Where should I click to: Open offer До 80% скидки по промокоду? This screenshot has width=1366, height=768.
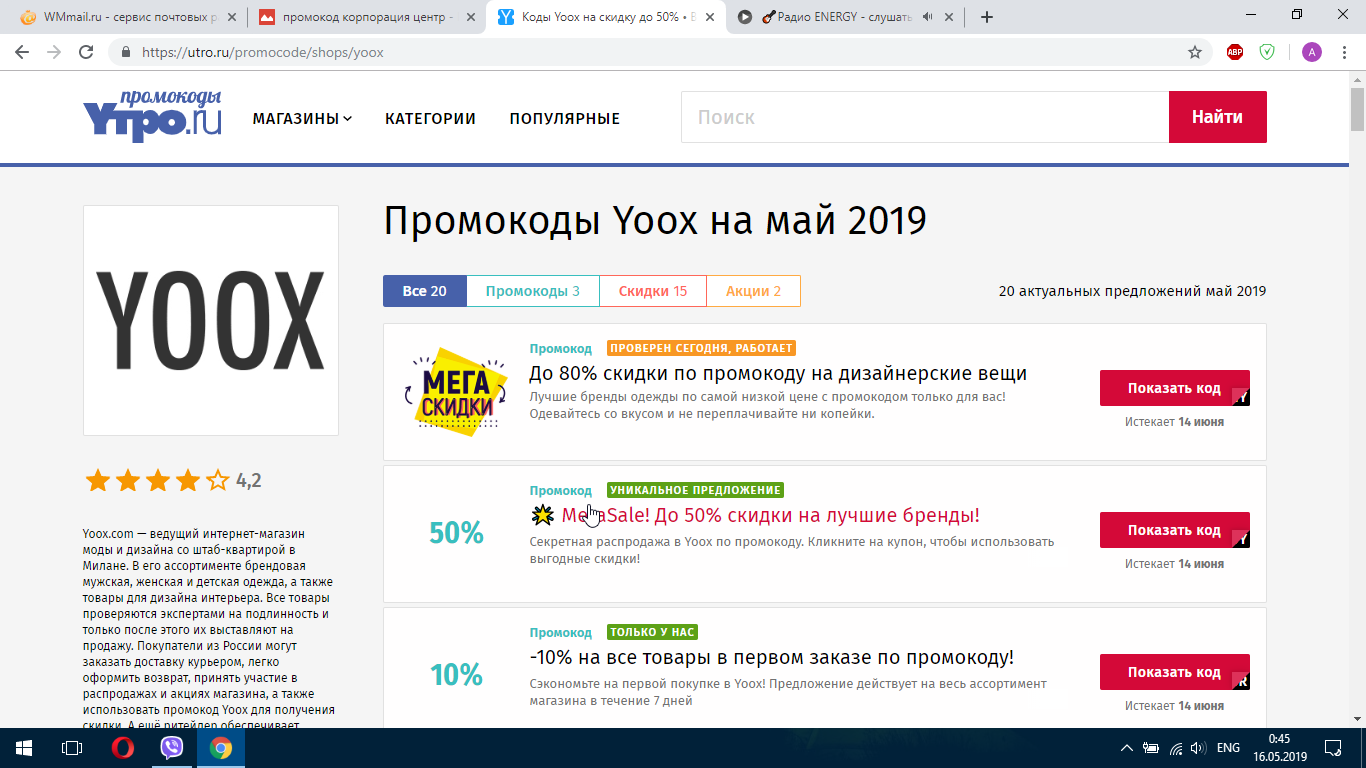(x=778, y=373)
